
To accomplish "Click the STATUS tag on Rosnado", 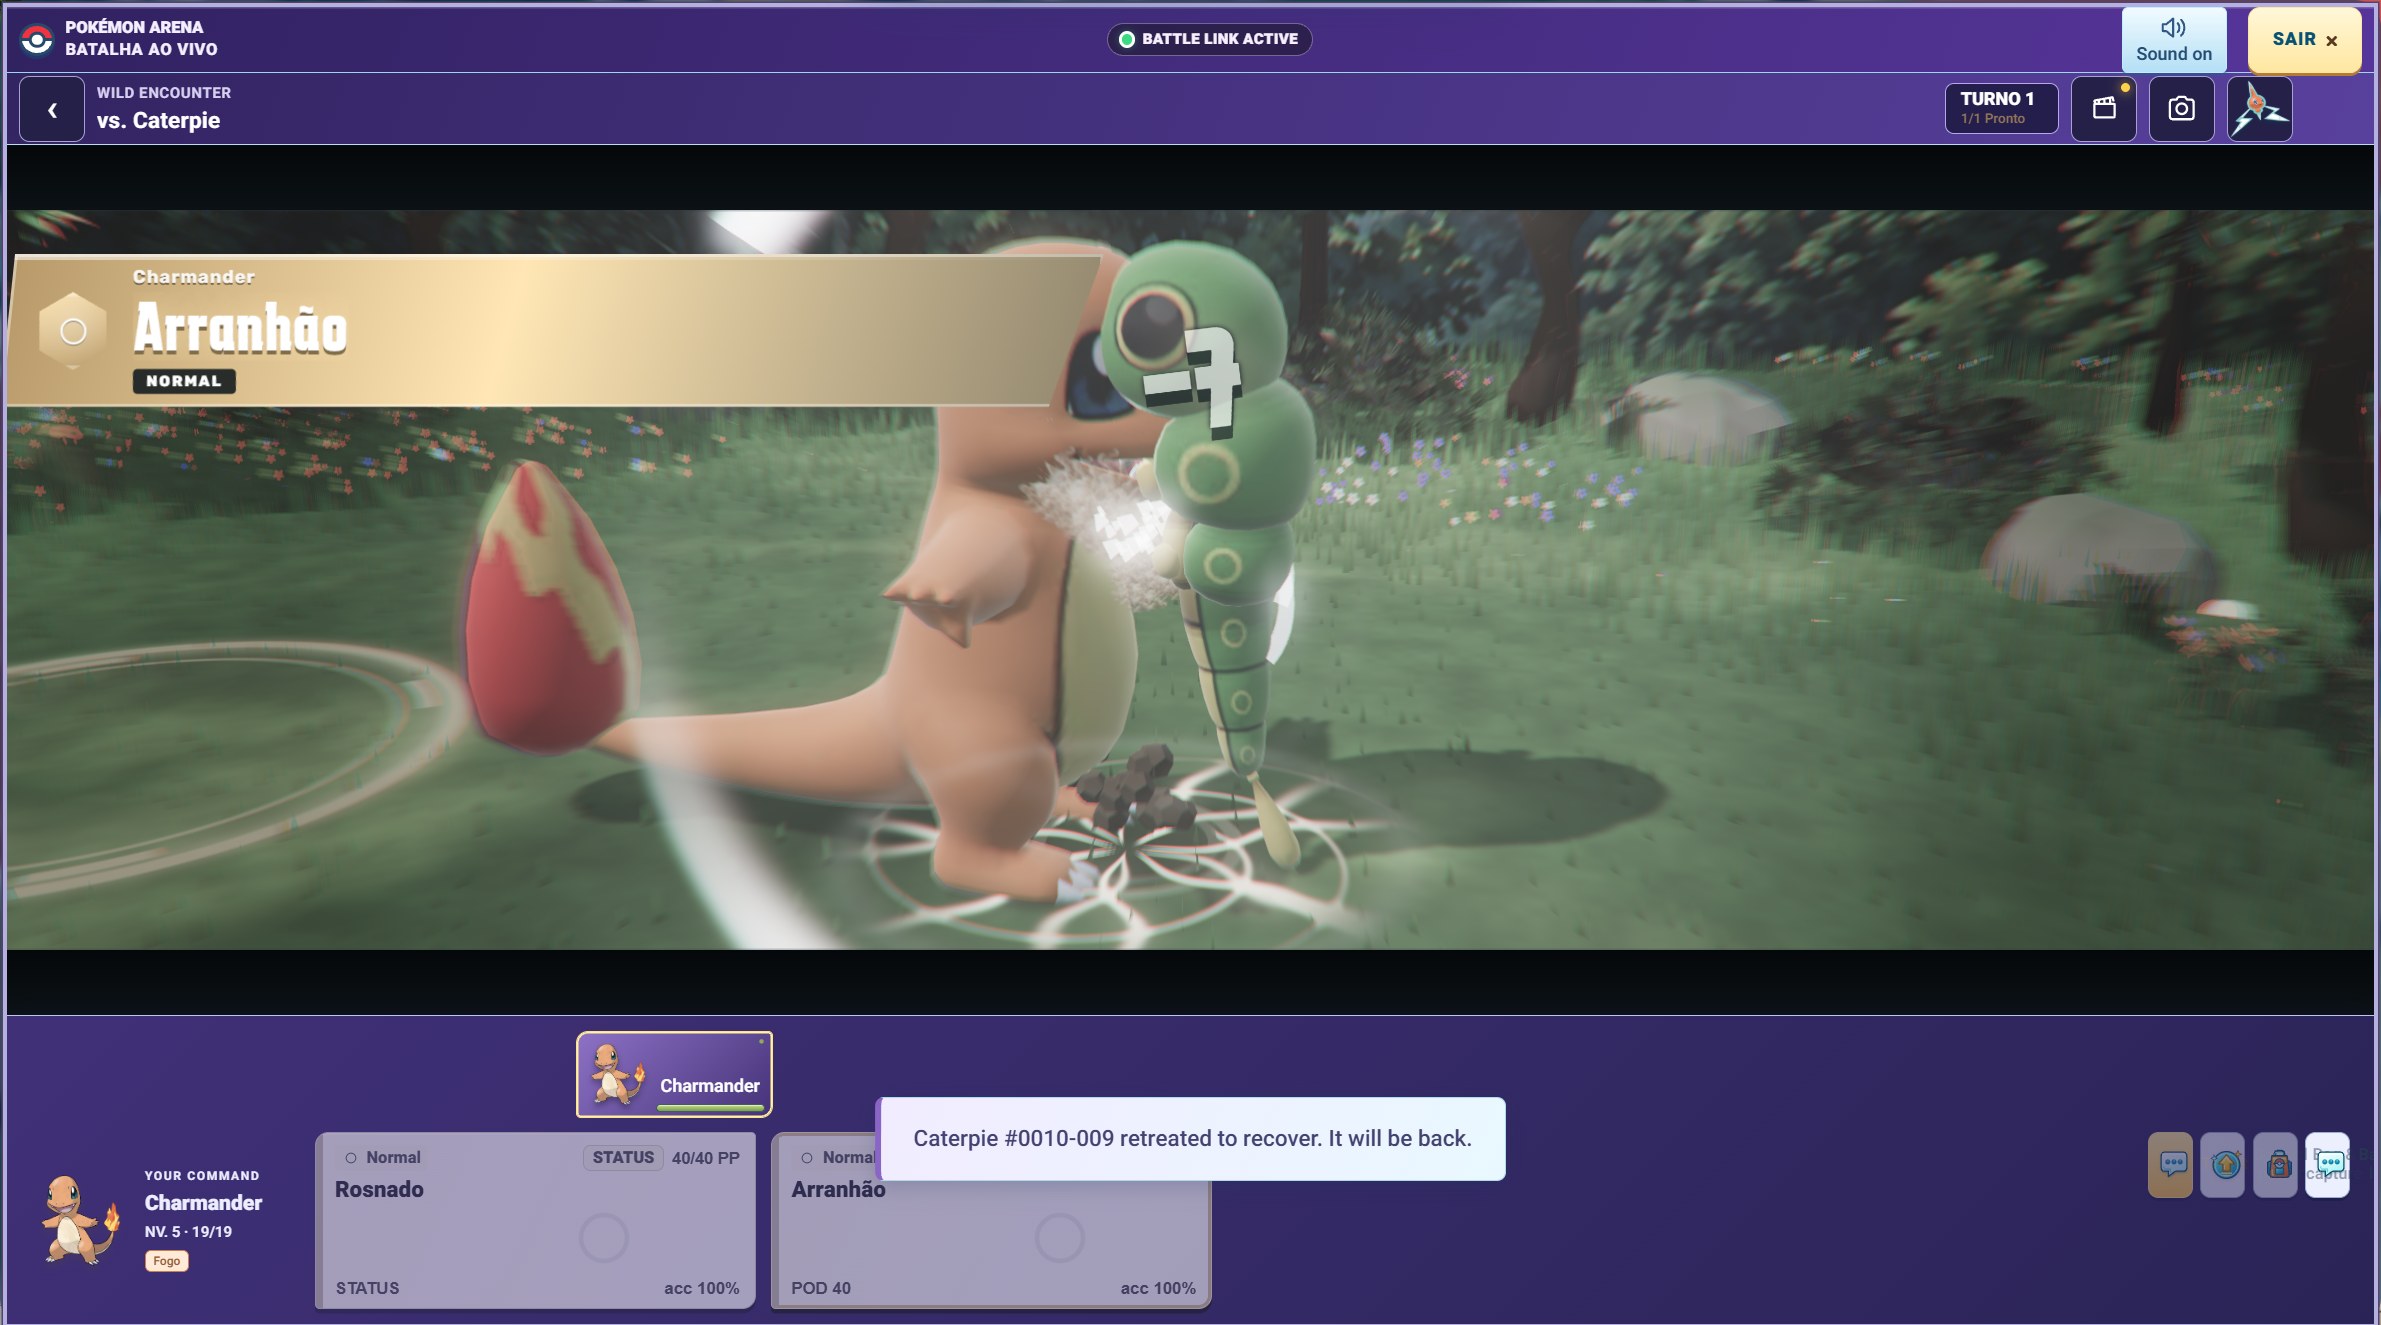I will click(x=623, y=1157).
